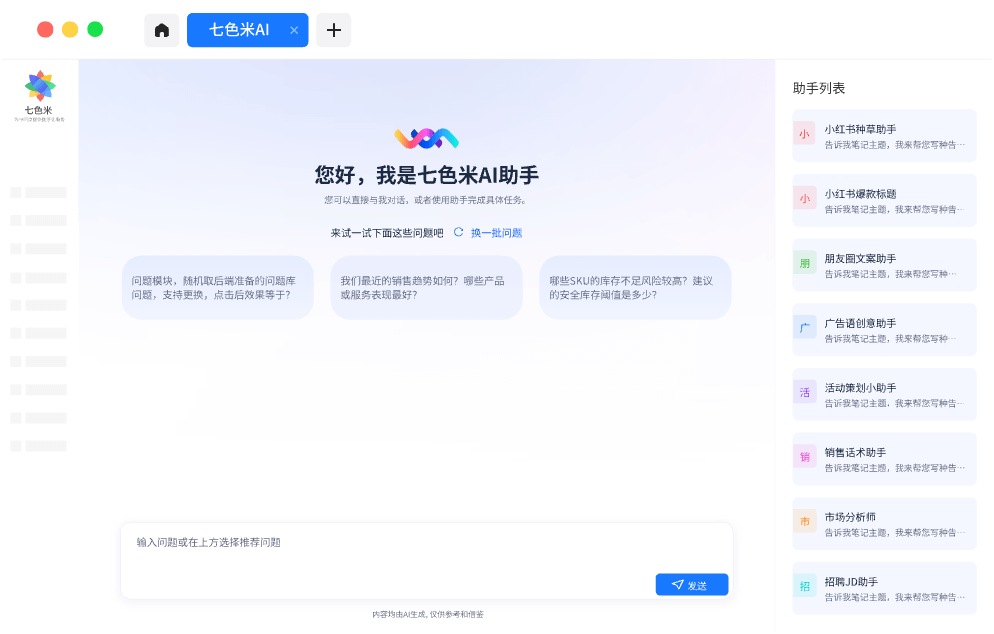Close the 七色米AI tab
Image resolution: width=994 pixels, height=634 pixels.
(294, 30)
